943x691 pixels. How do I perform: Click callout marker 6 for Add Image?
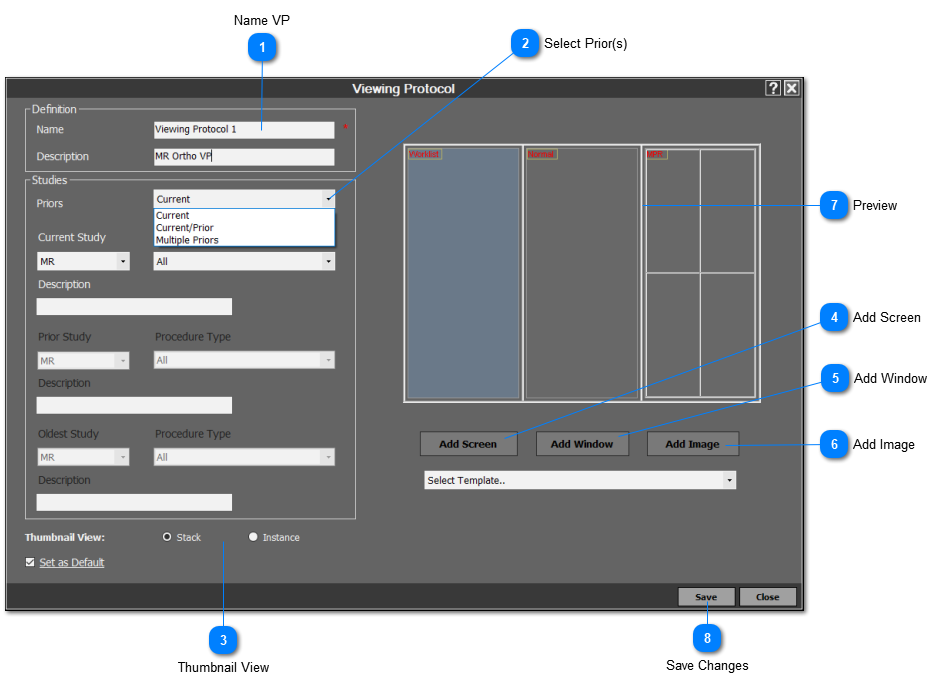point(834,445)
